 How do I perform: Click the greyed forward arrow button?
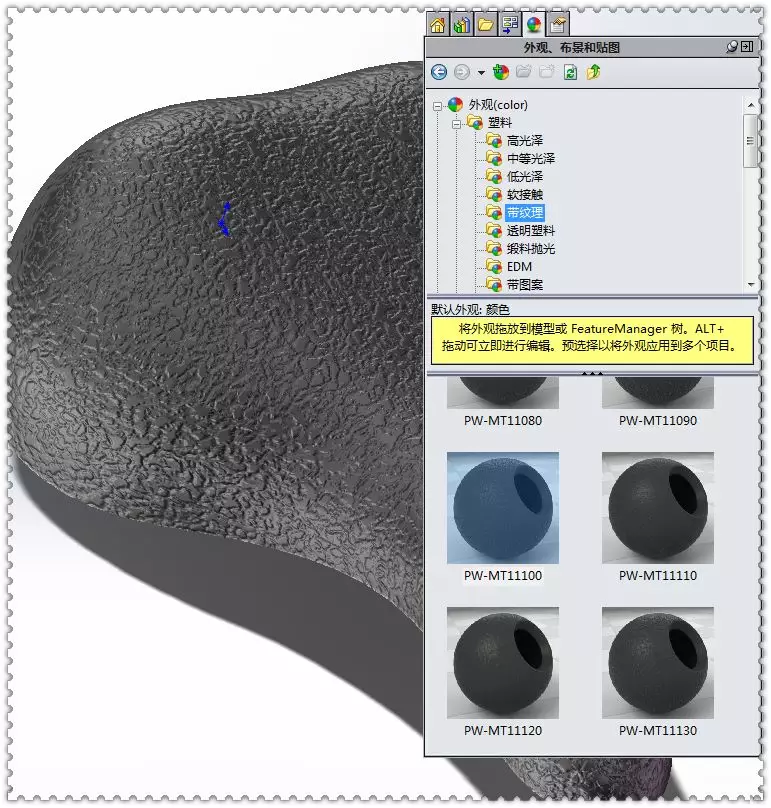pos(462,72)
